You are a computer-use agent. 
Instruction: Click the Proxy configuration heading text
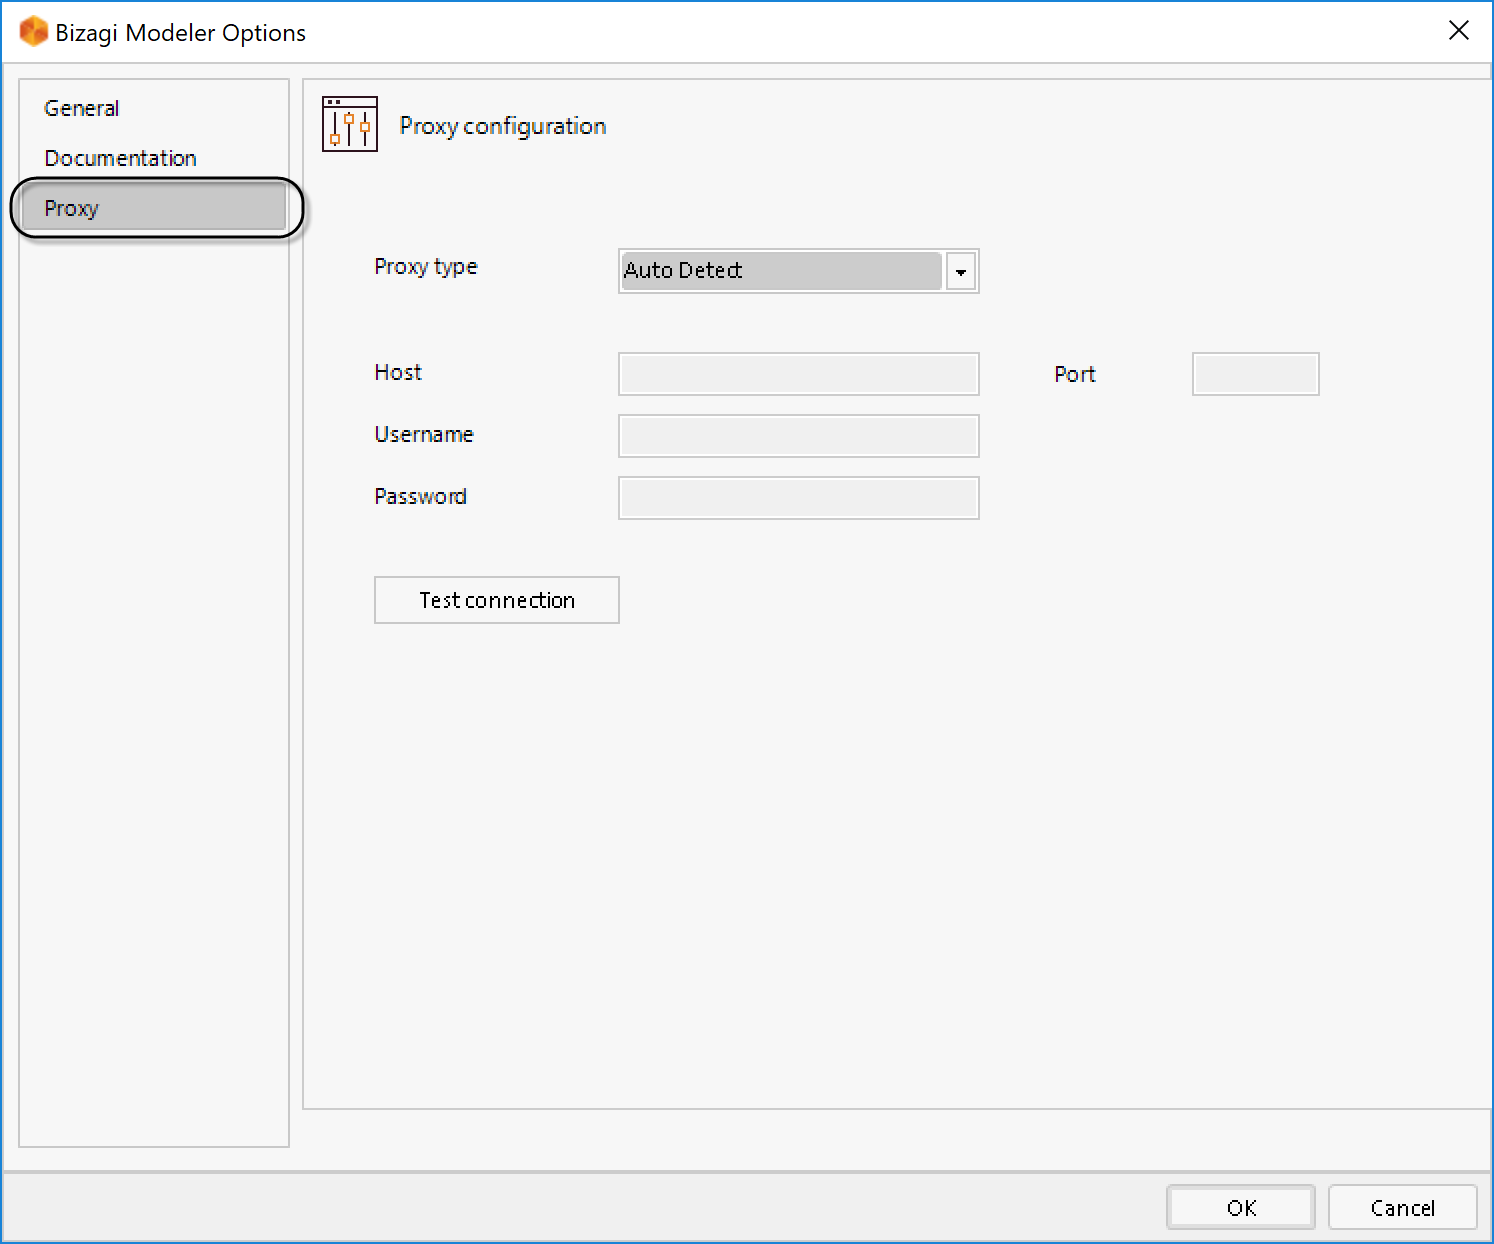click(x=503, y=126)
